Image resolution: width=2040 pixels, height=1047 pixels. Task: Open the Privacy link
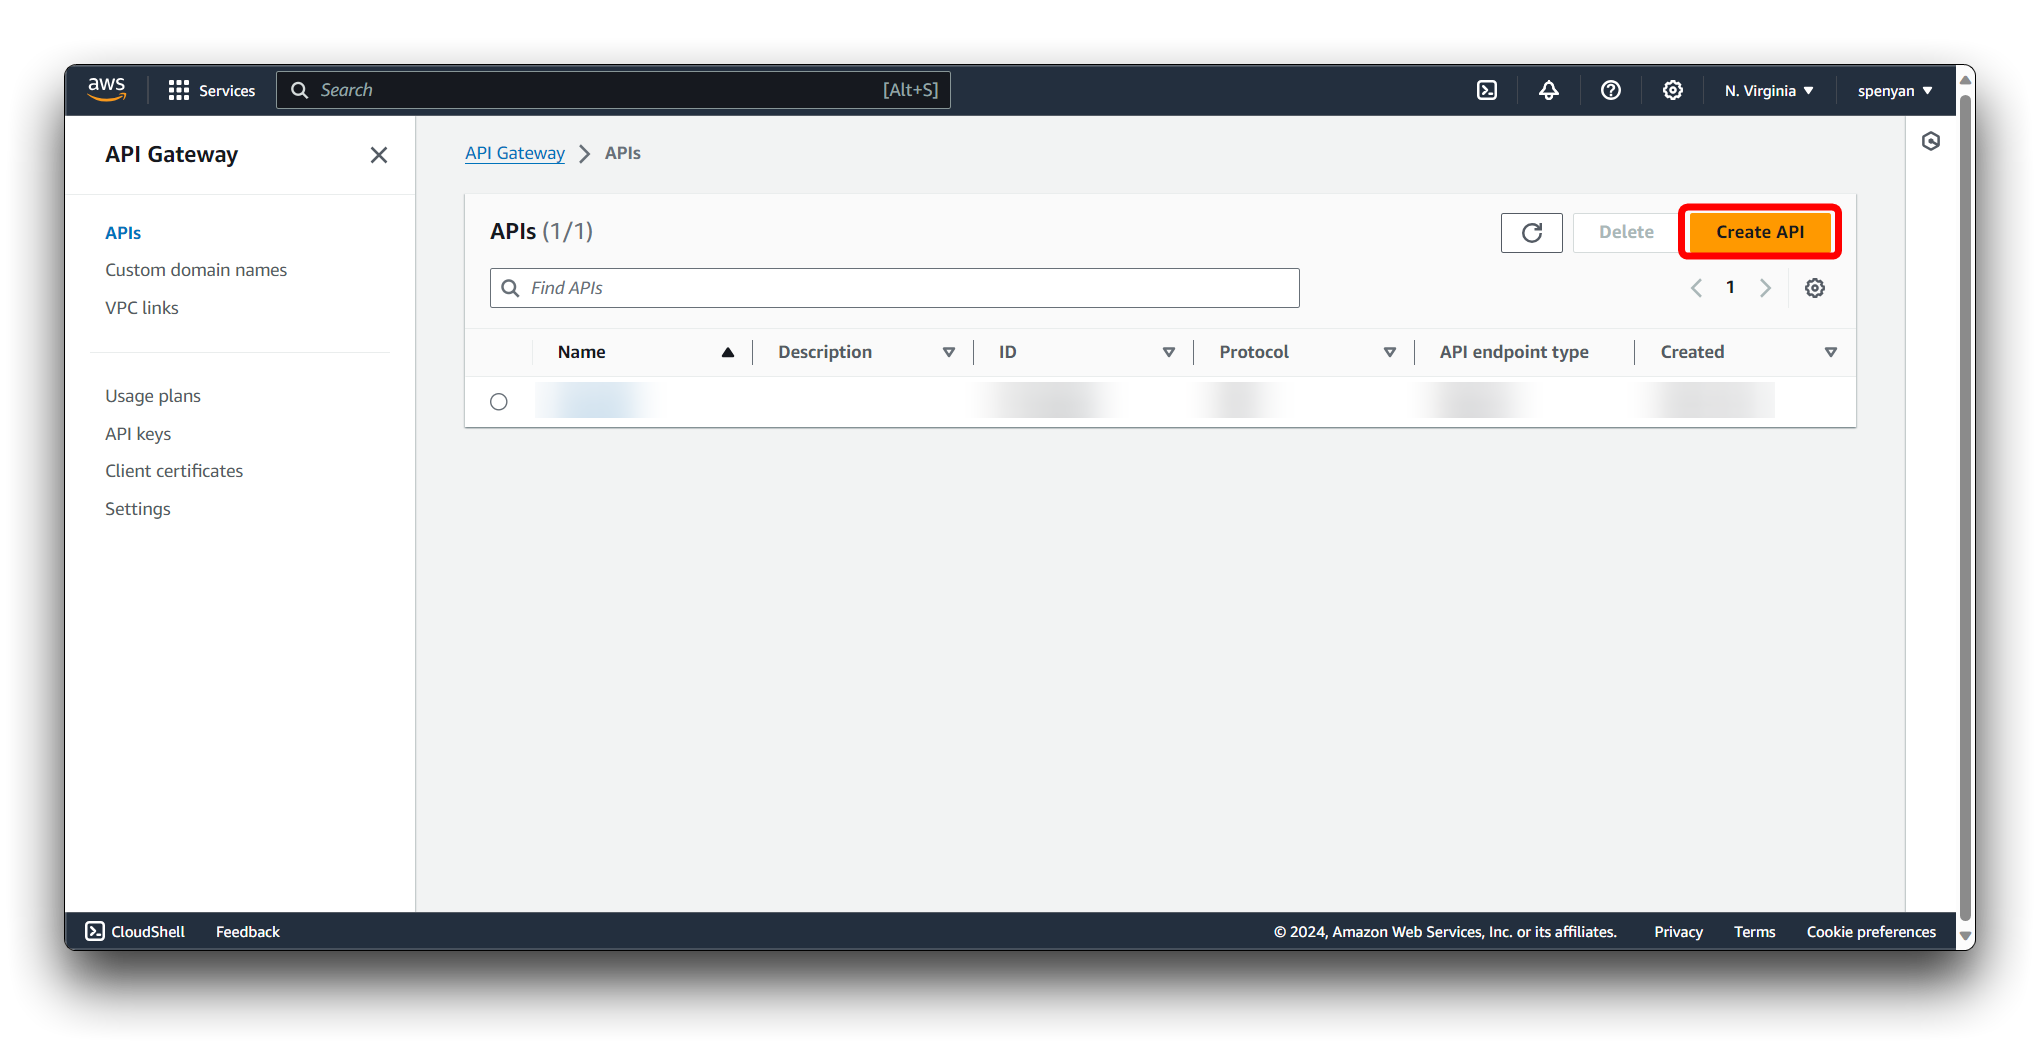(x=1678, y=931)
